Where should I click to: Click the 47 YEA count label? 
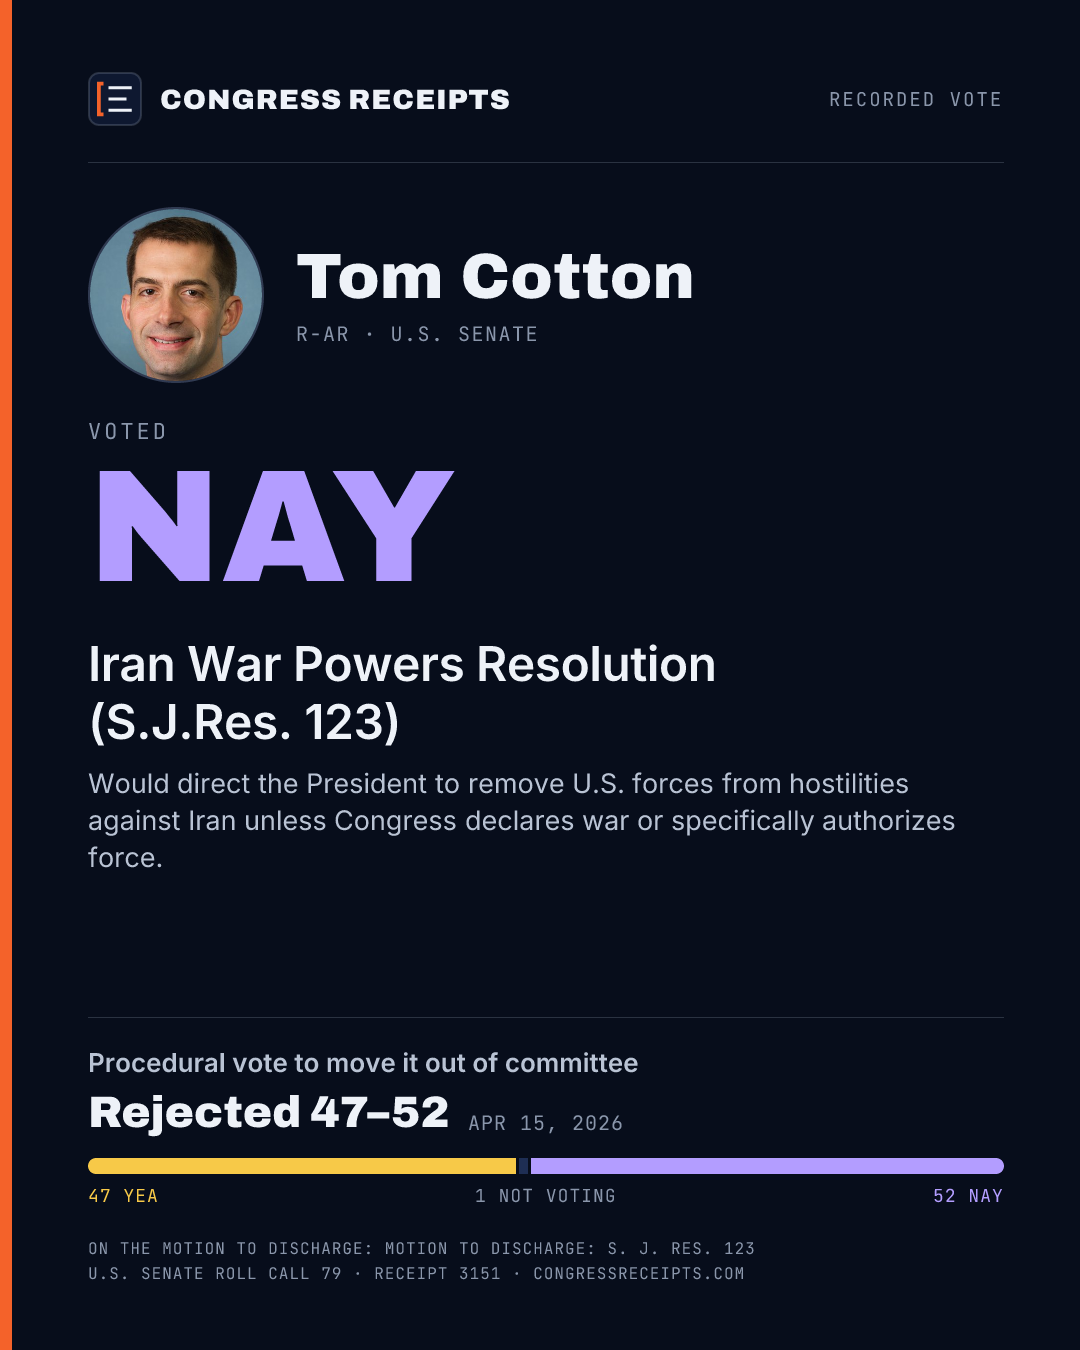pos(123,1196)
